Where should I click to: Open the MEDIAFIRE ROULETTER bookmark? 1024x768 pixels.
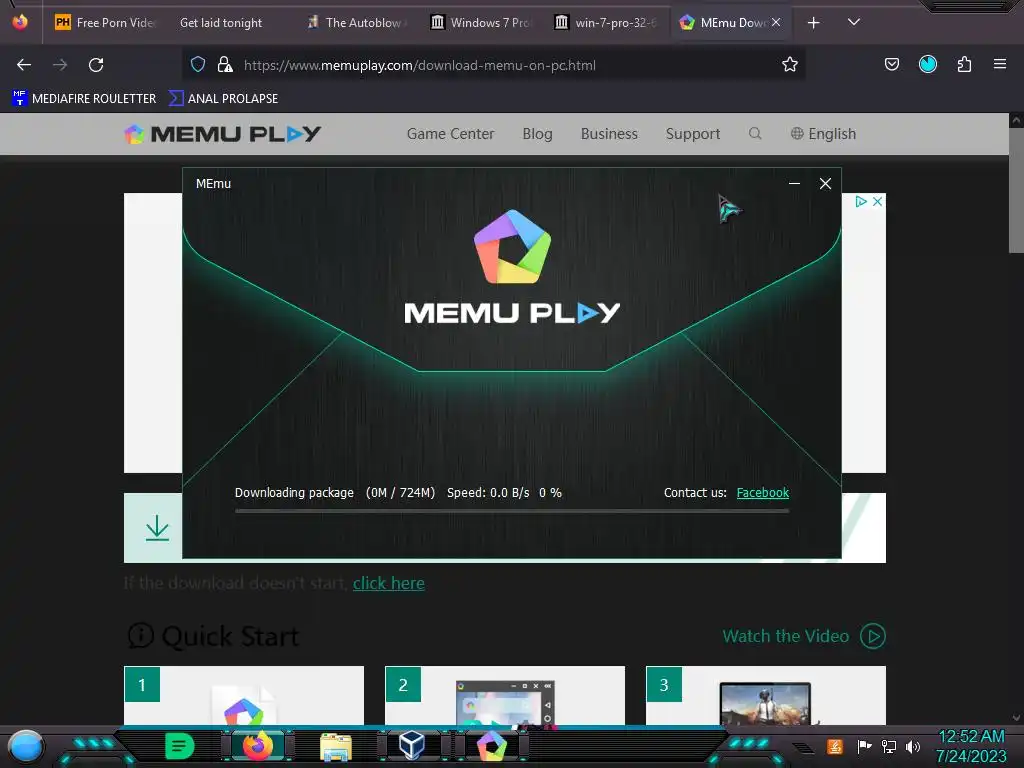84,99
